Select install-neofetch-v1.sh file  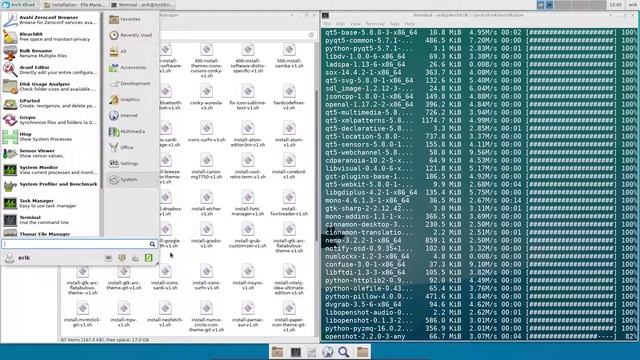(165, 314)
